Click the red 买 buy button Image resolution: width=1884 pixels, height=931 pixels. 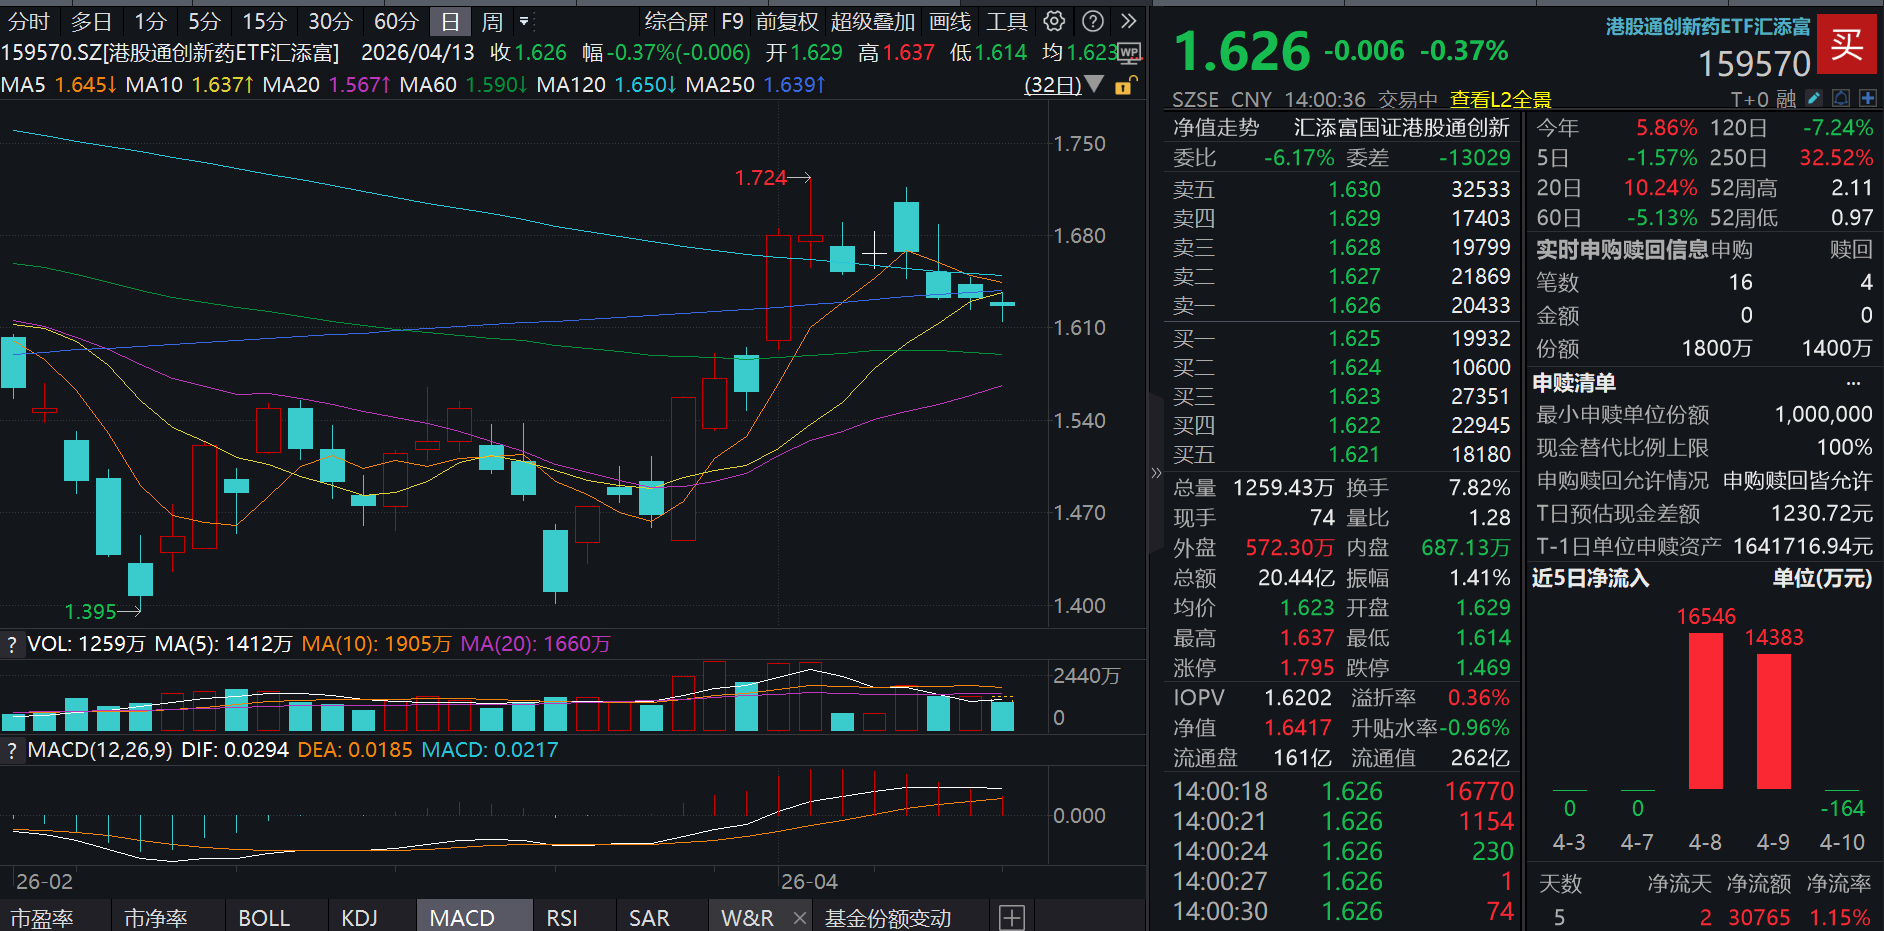pyautogui.click(x=1846, y=44)
